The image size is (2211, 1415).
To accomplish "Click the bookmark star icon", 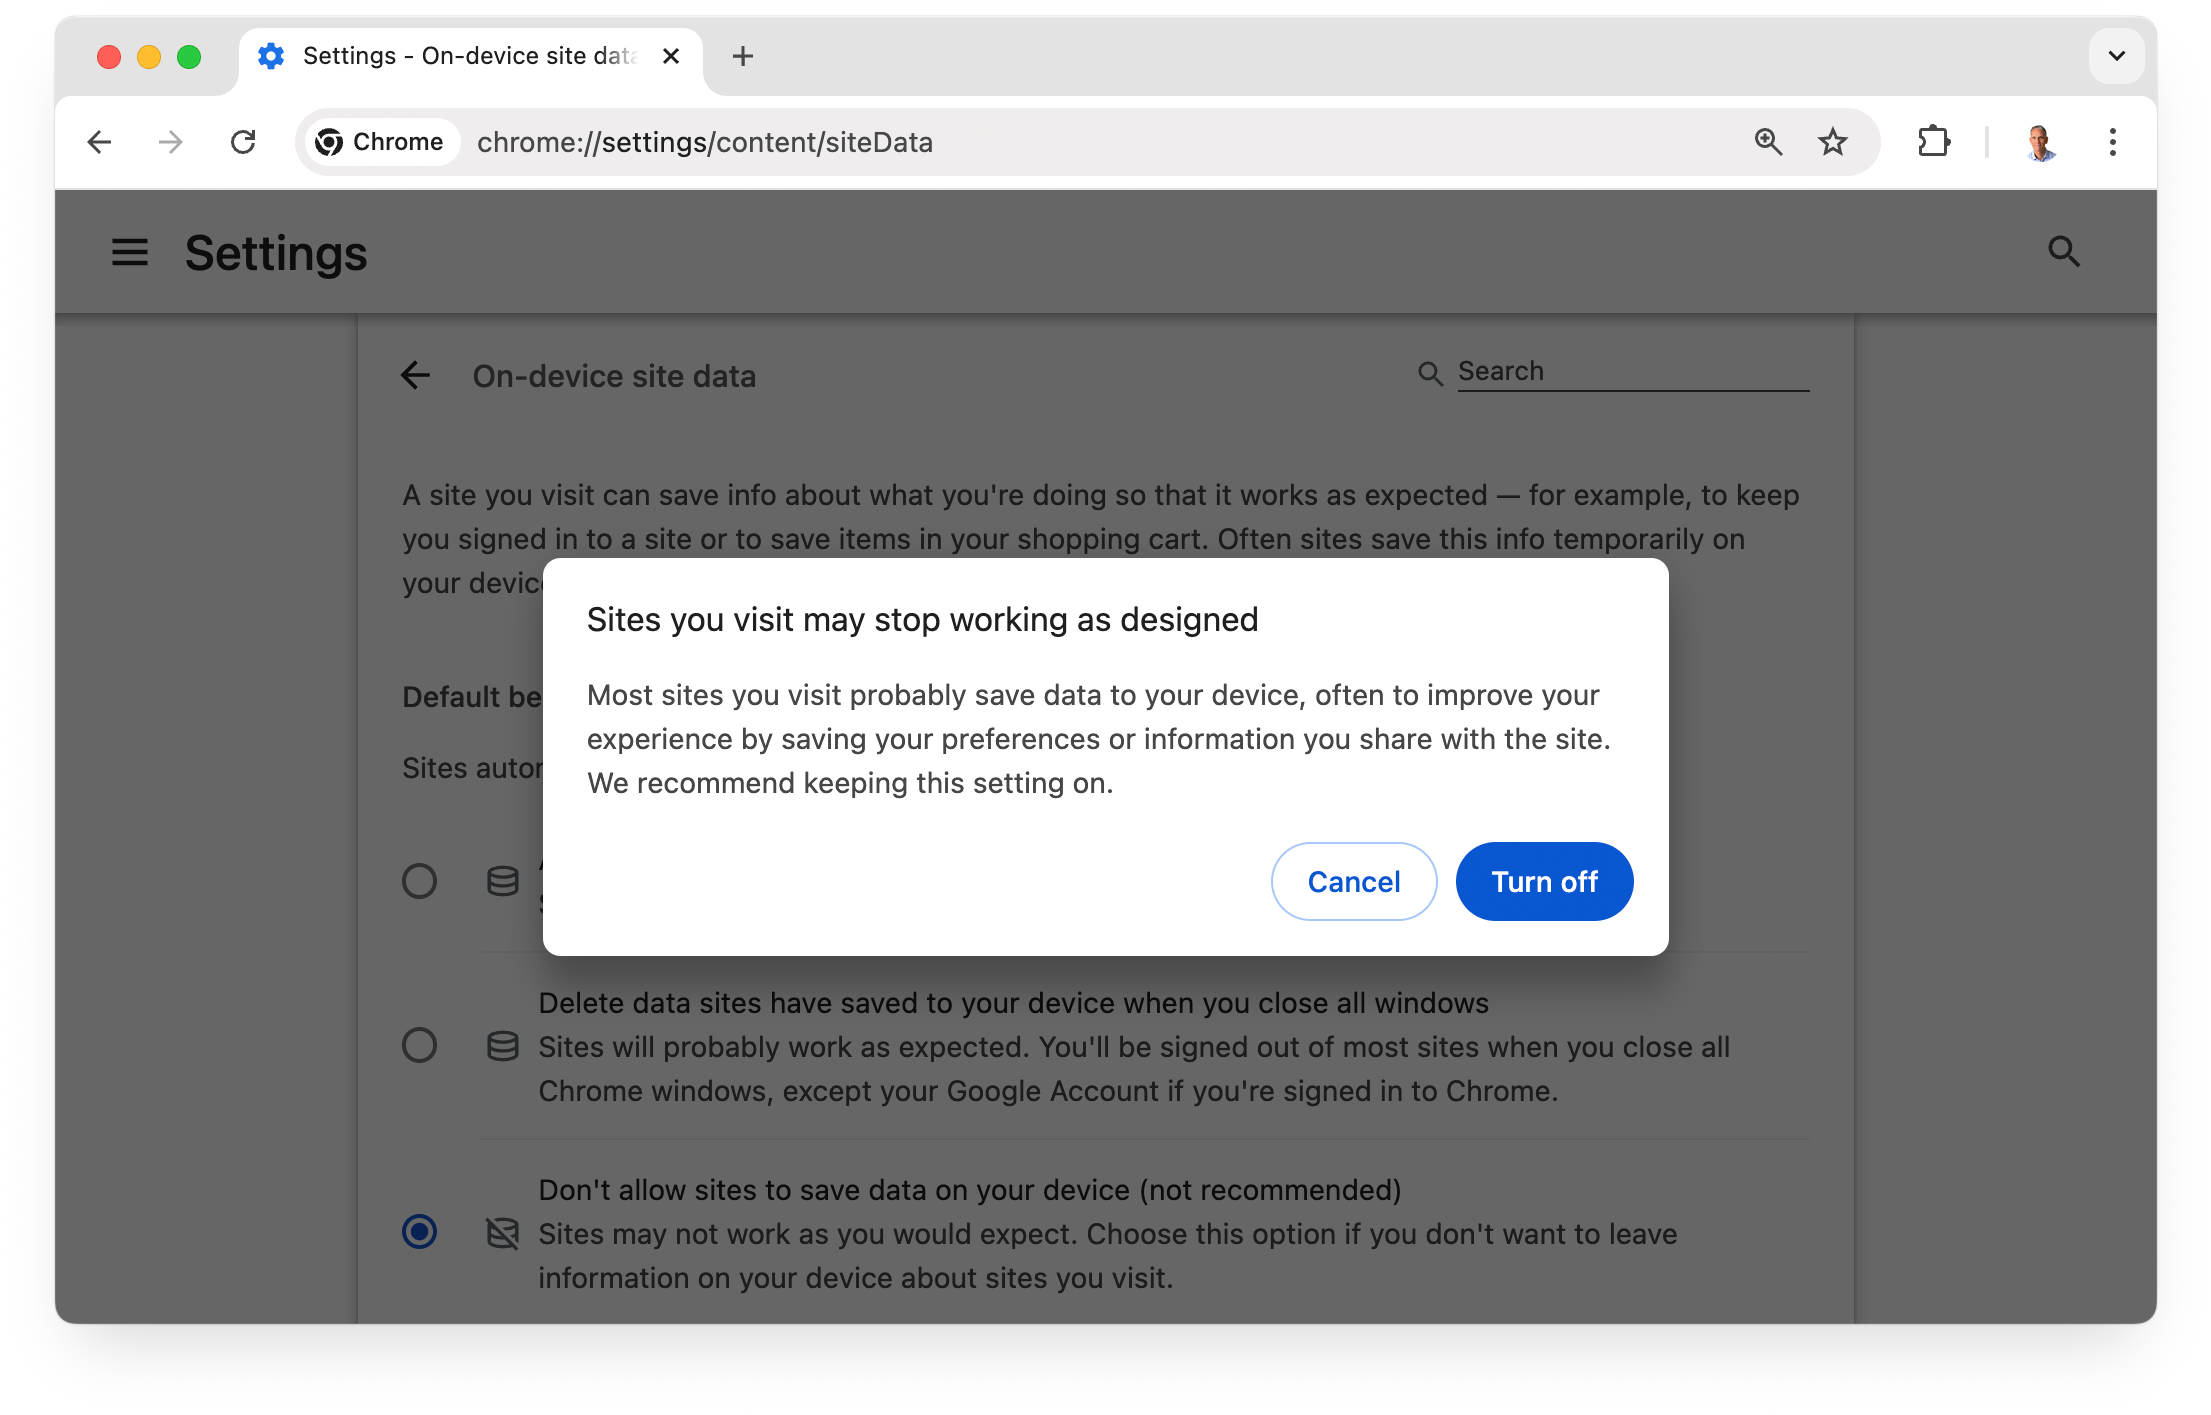I will (1834, 142).
